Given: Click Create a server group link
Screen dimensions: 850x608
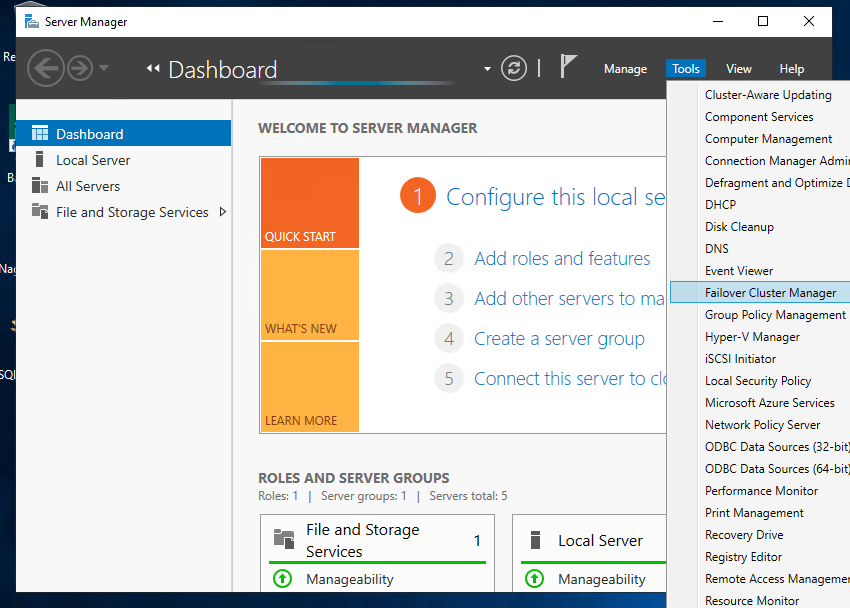Looking at the screenshot, I should 559,339.
